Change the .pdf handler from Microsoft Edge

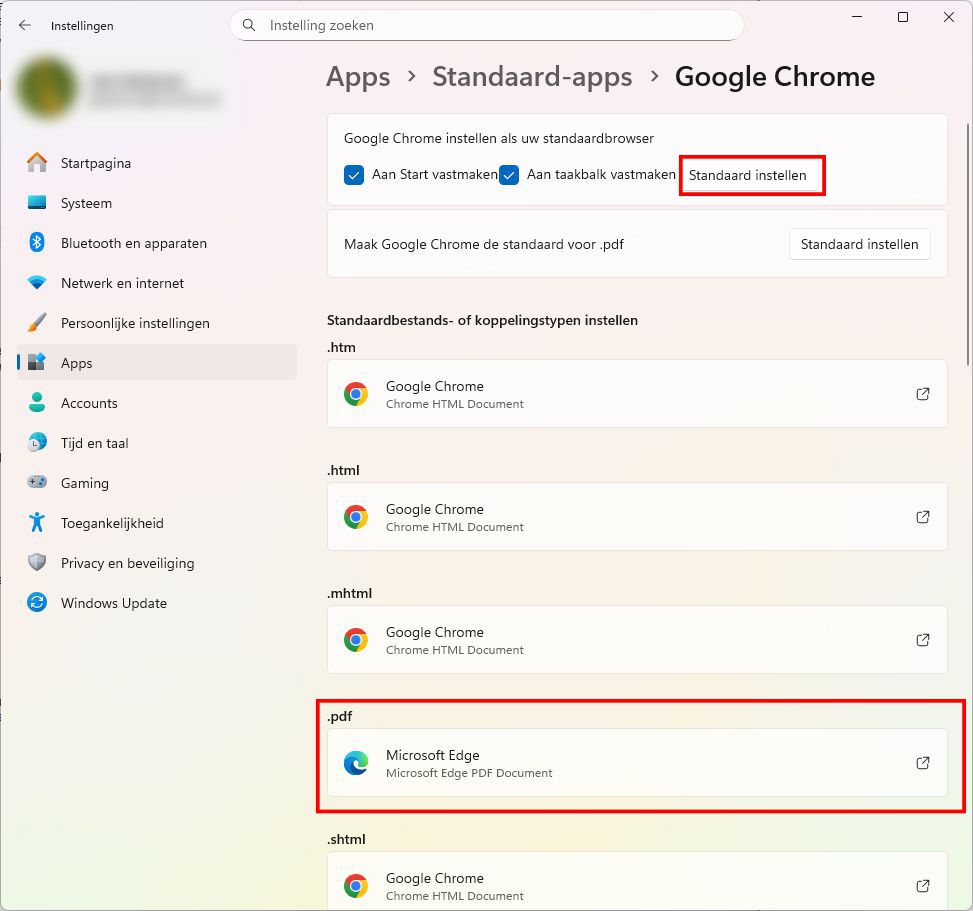(637, 762)
